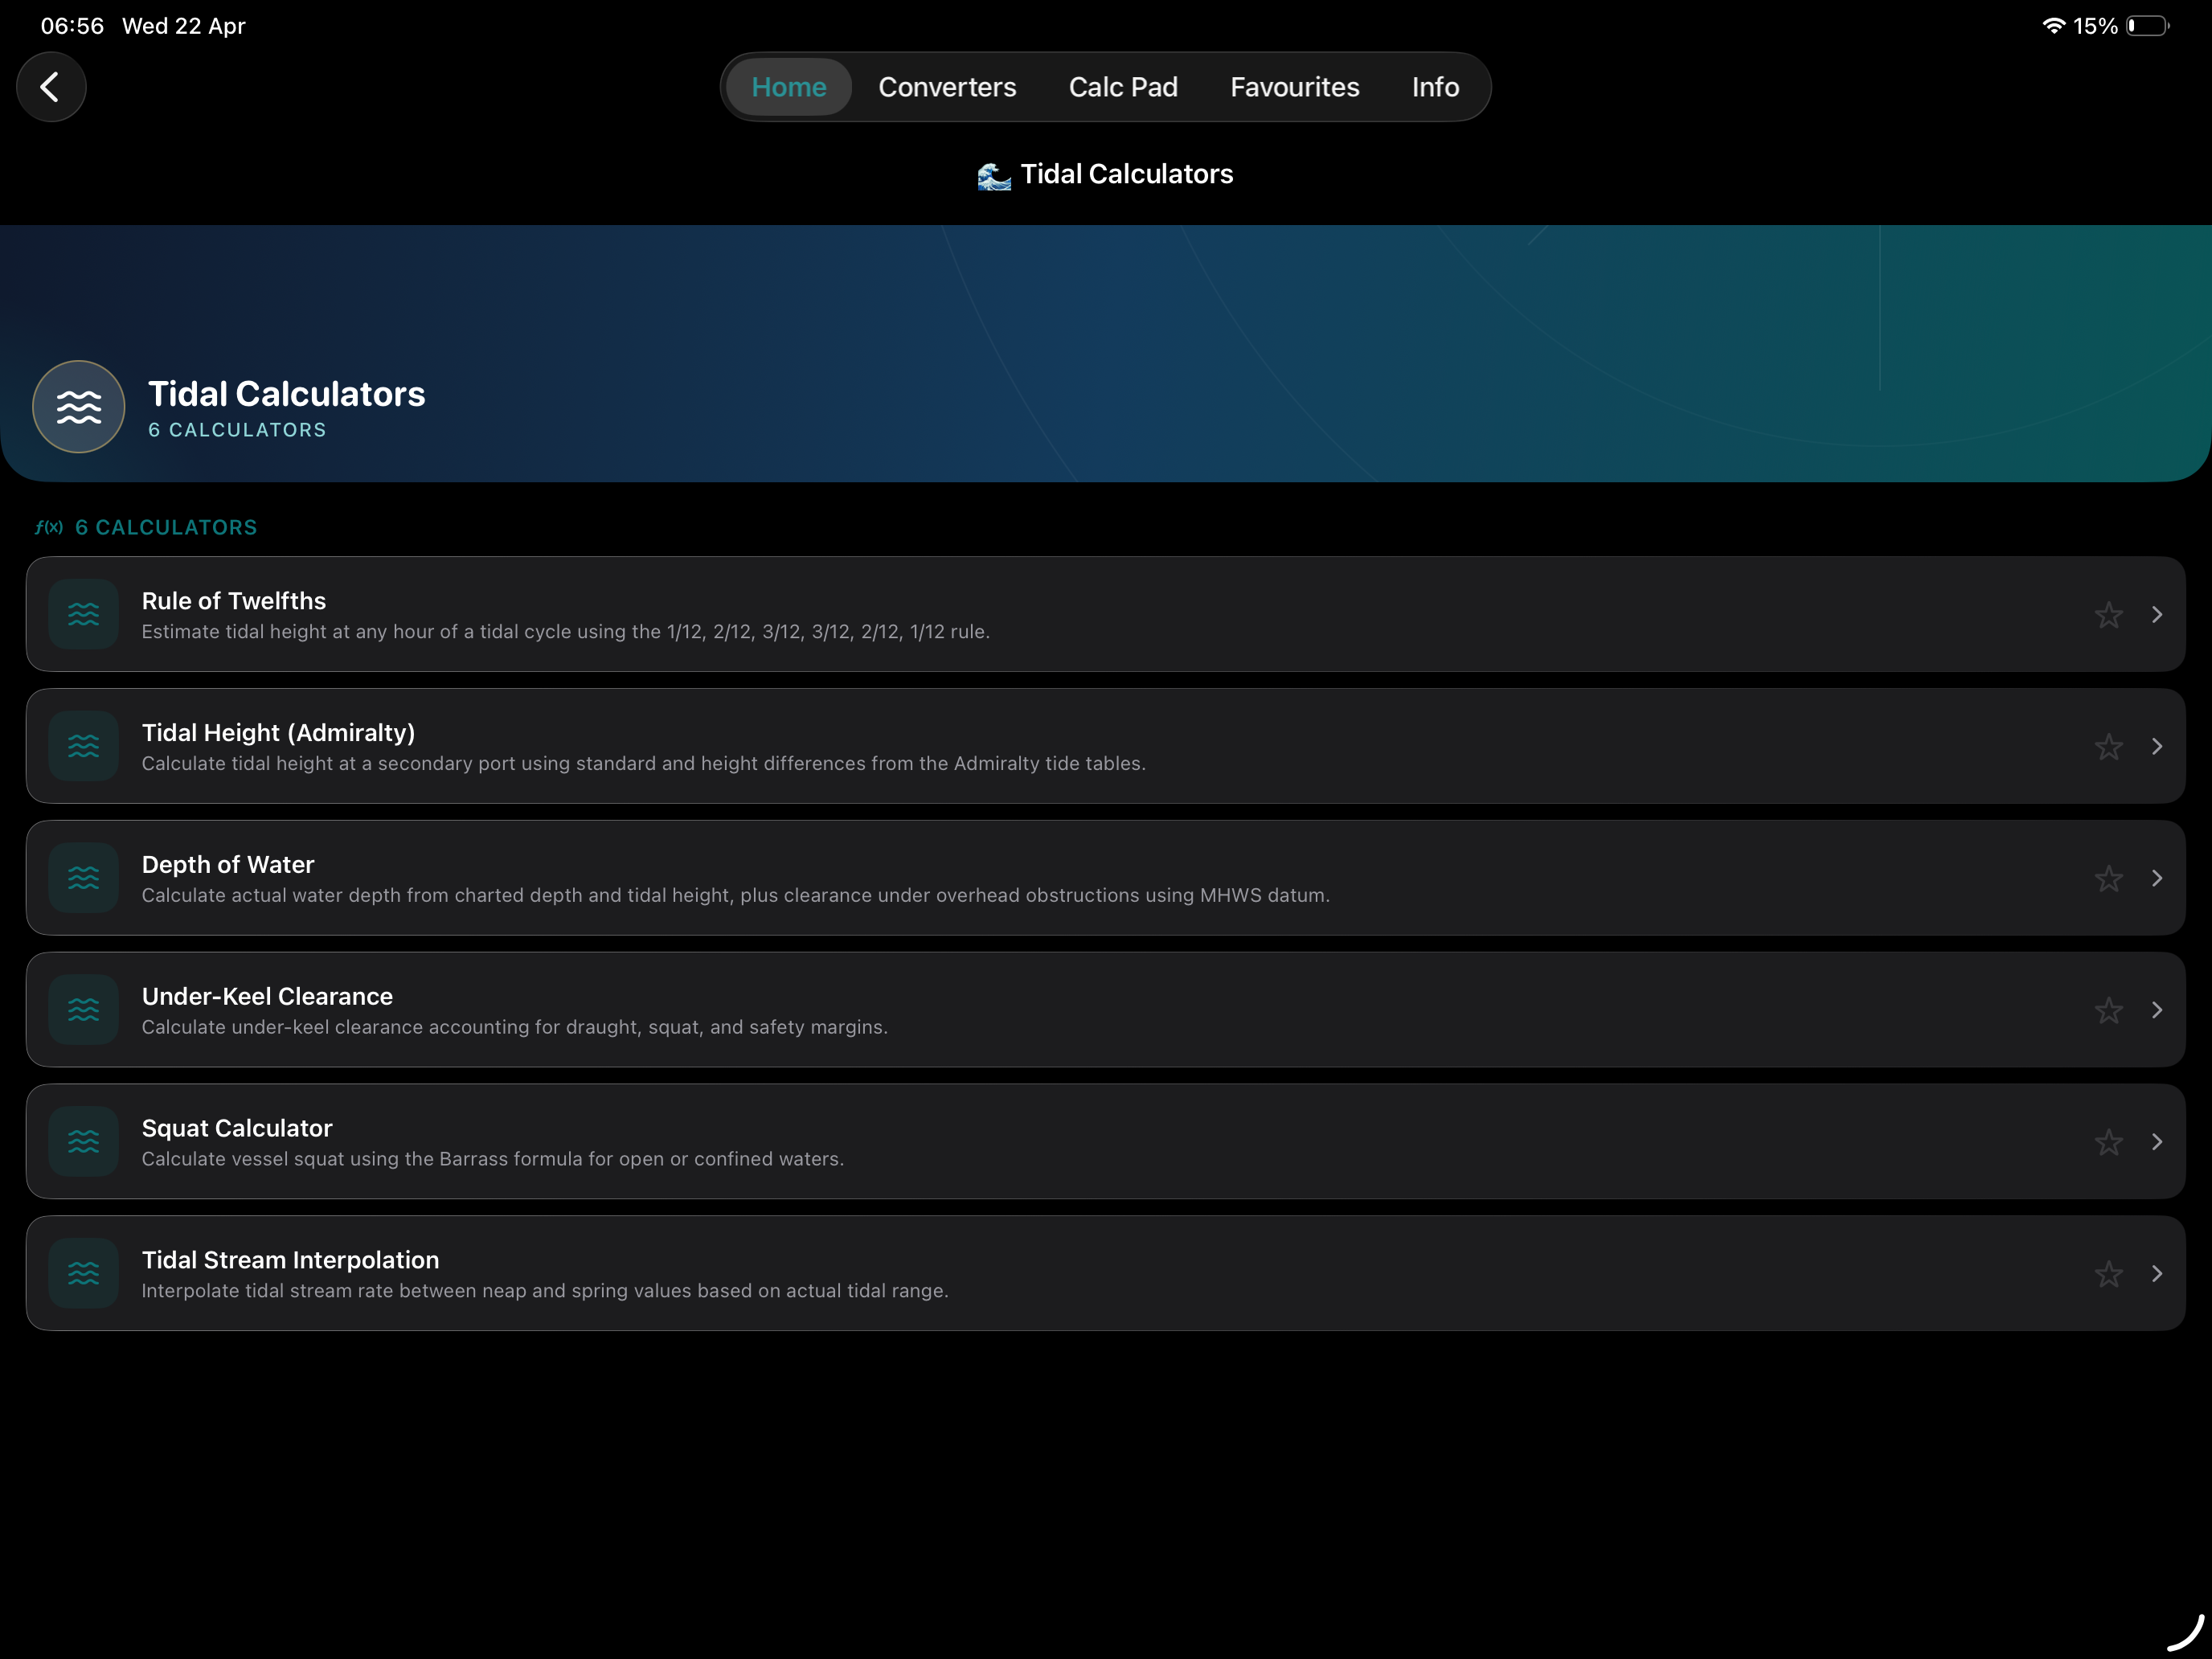Viewport: 2212px width, 1659px height.
Task: Switch to the Converters tab
Action: pyautogui.click(x=947, y=87)
